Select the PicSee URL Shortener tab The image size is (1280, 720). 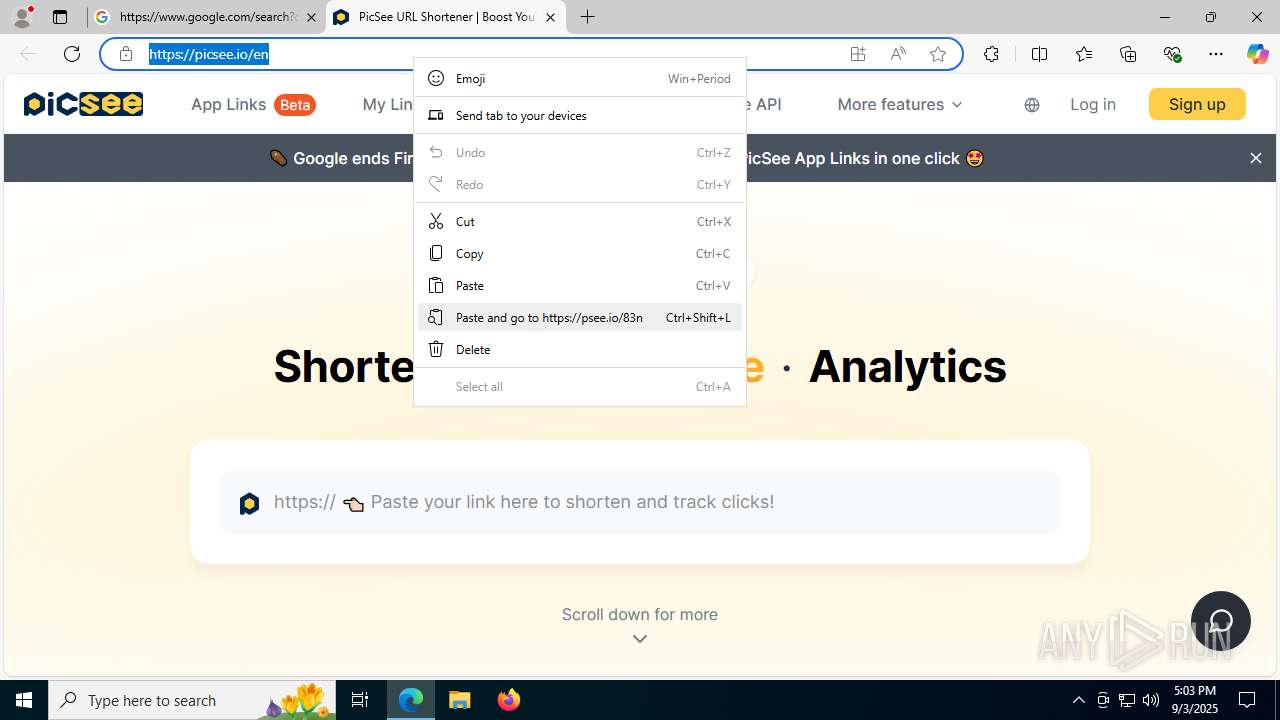[446, 17]
